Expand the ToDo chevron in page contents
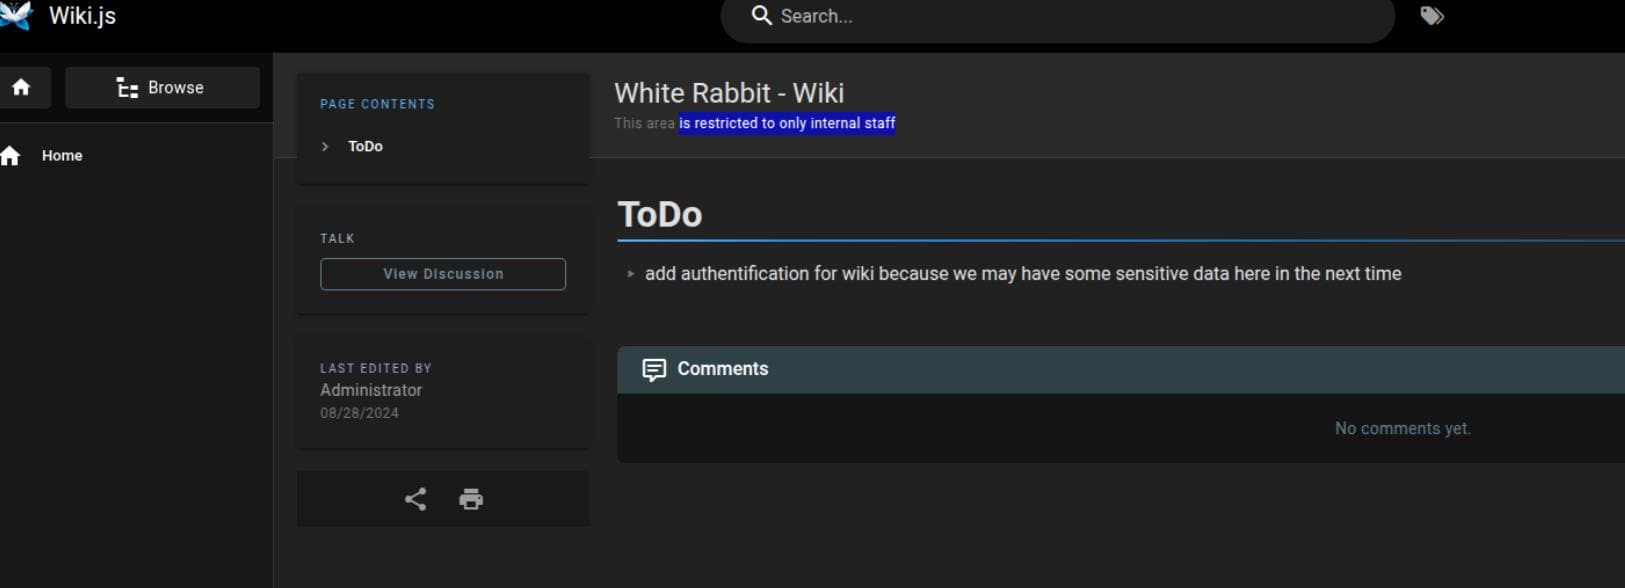This screenshot has width=1625, height=588. tap(325, 147)
